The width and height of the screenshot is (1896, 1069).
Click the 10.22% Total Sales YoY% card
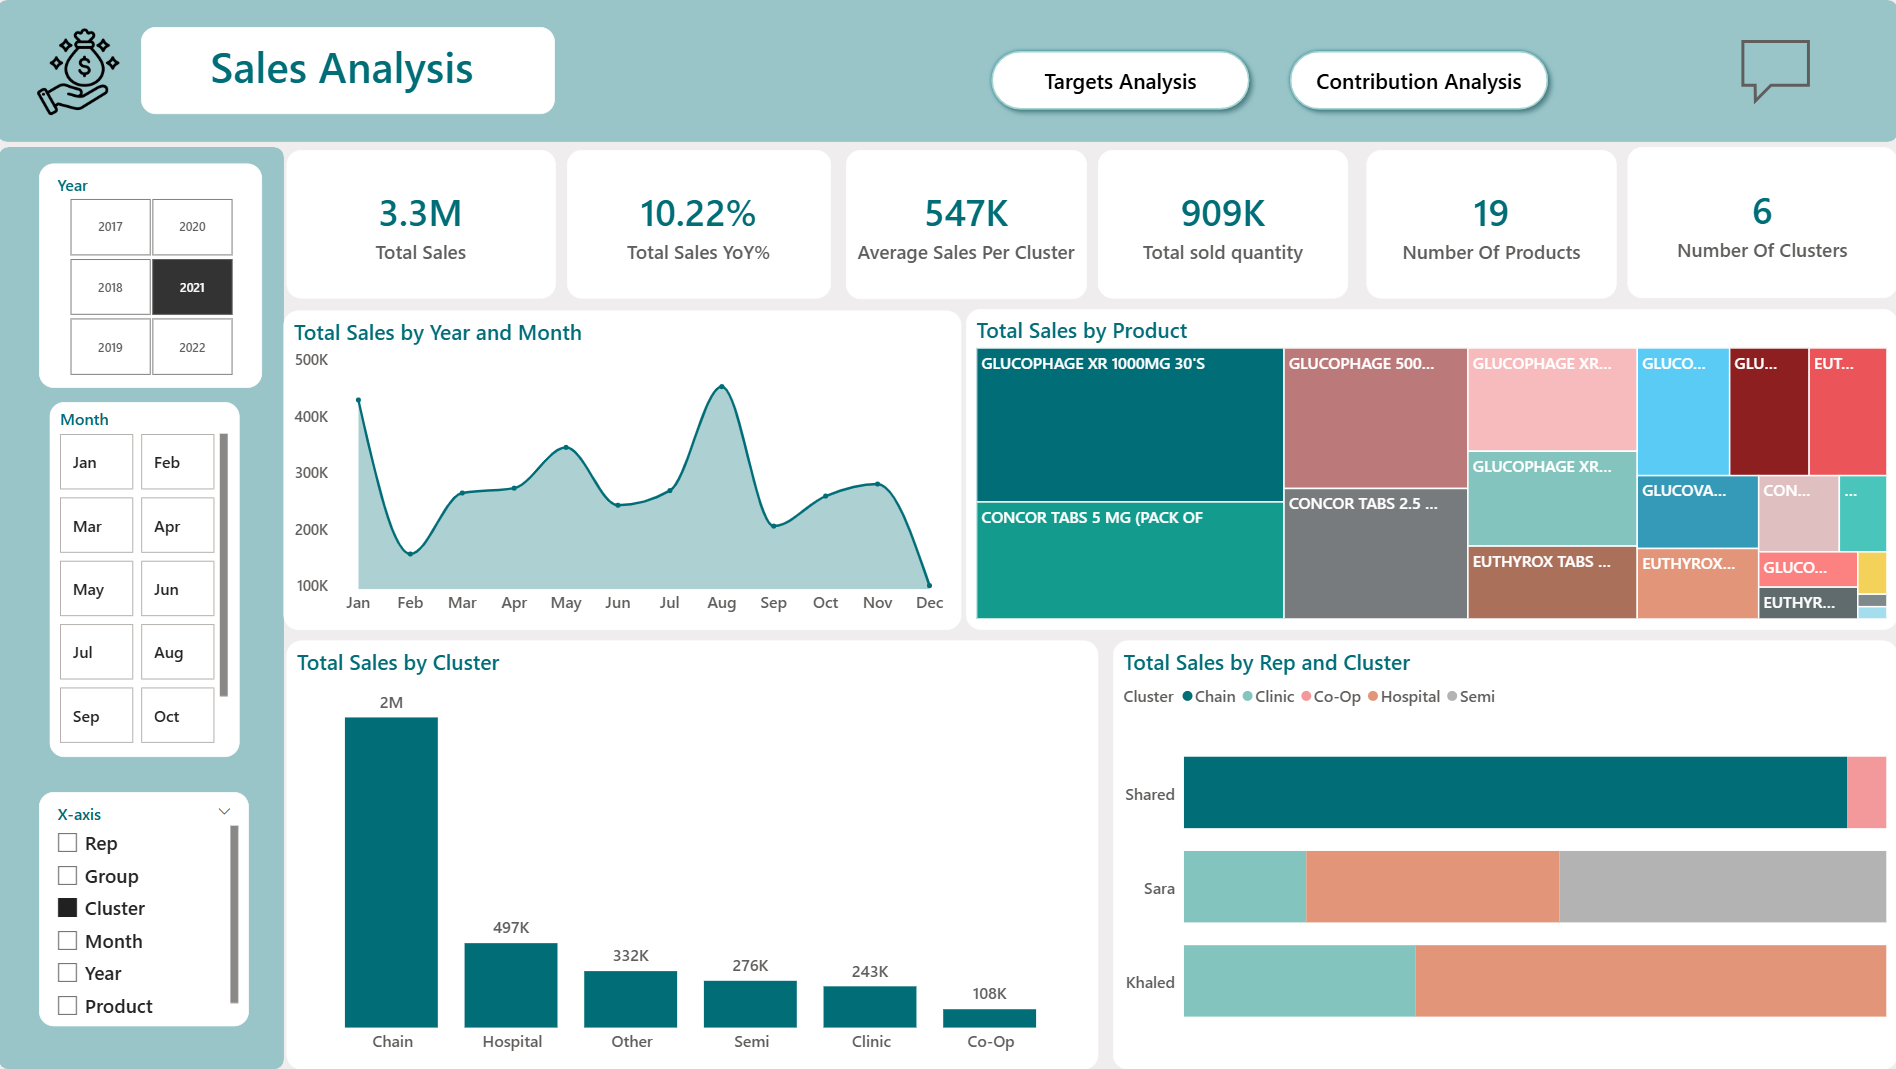coord(698,225)
